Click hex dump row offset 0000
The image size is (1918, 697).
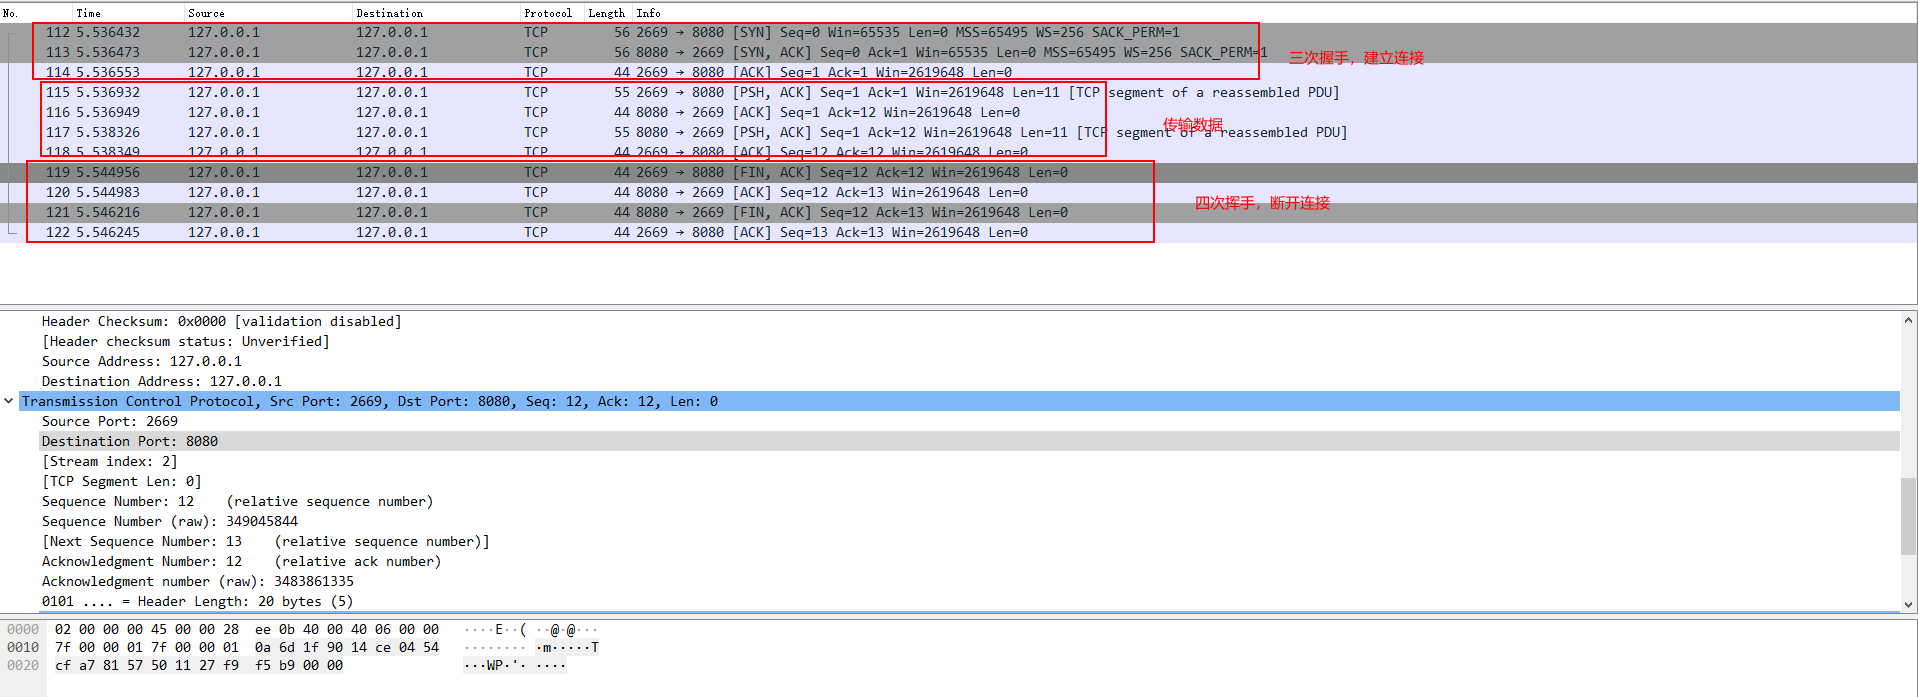(23, 629)
